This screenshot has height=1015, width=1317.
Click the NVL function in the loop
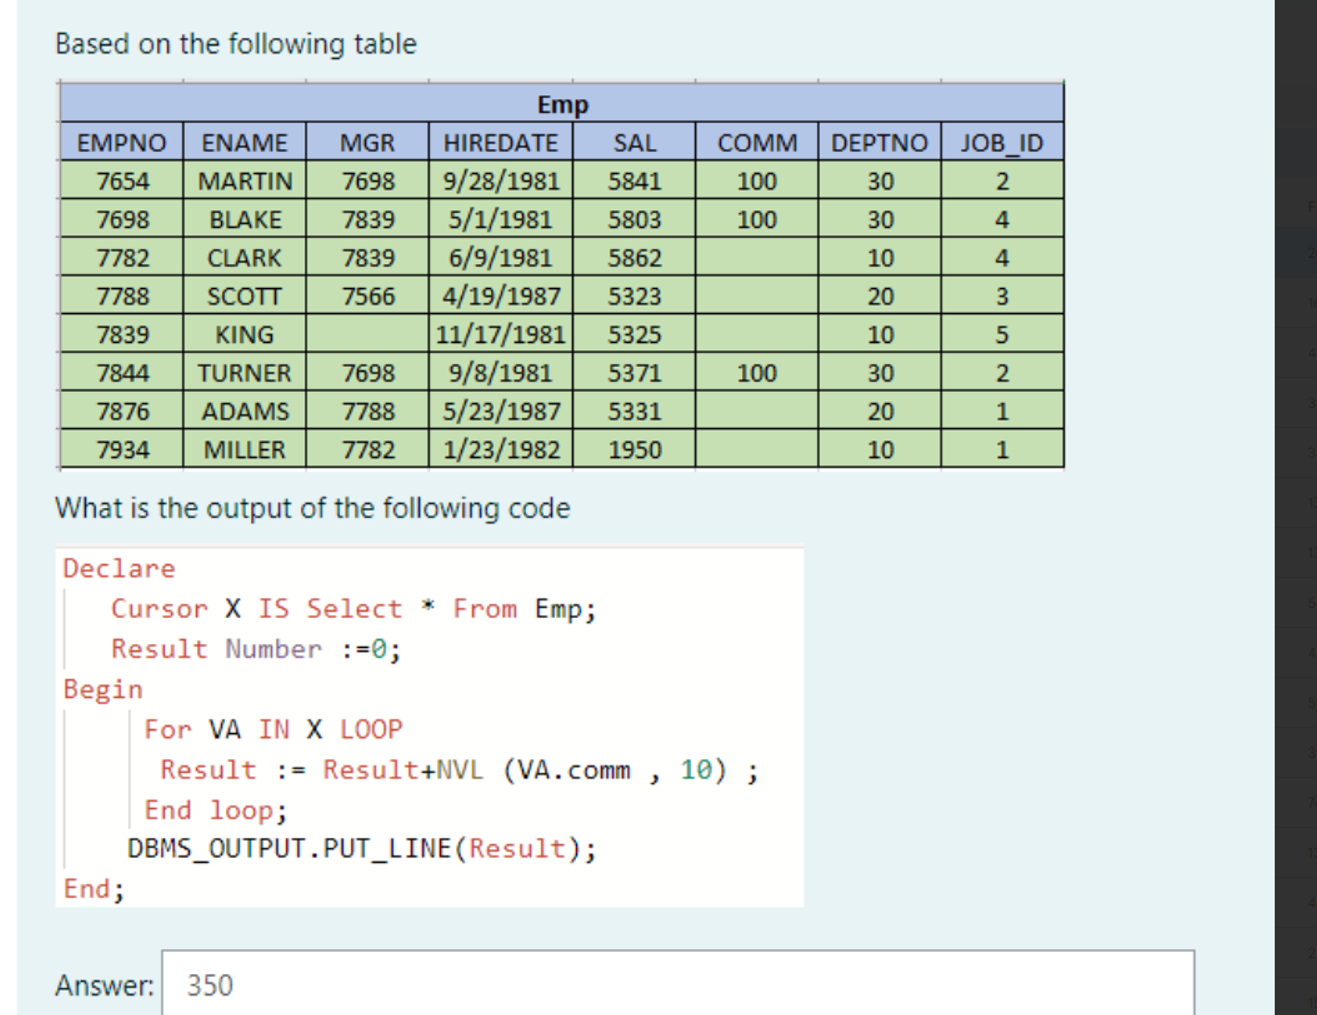click(460, 769)
